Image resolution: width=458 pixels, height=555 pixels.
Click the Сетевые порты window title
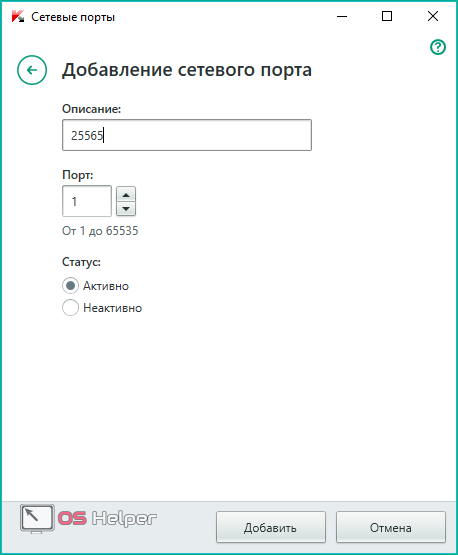click(x=73, y=17)
